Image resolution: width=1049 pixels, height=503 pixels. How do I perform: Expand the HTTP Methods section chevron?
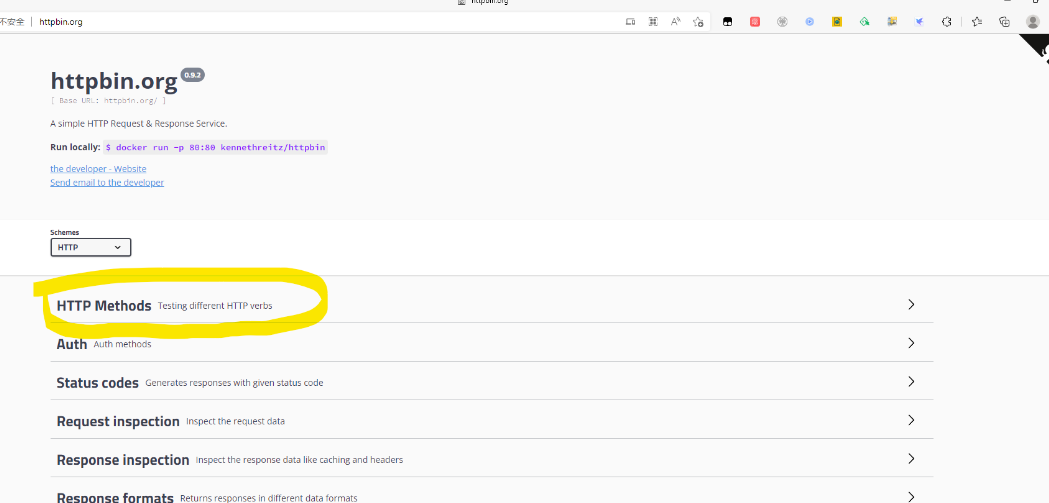(x=911, y=304)
